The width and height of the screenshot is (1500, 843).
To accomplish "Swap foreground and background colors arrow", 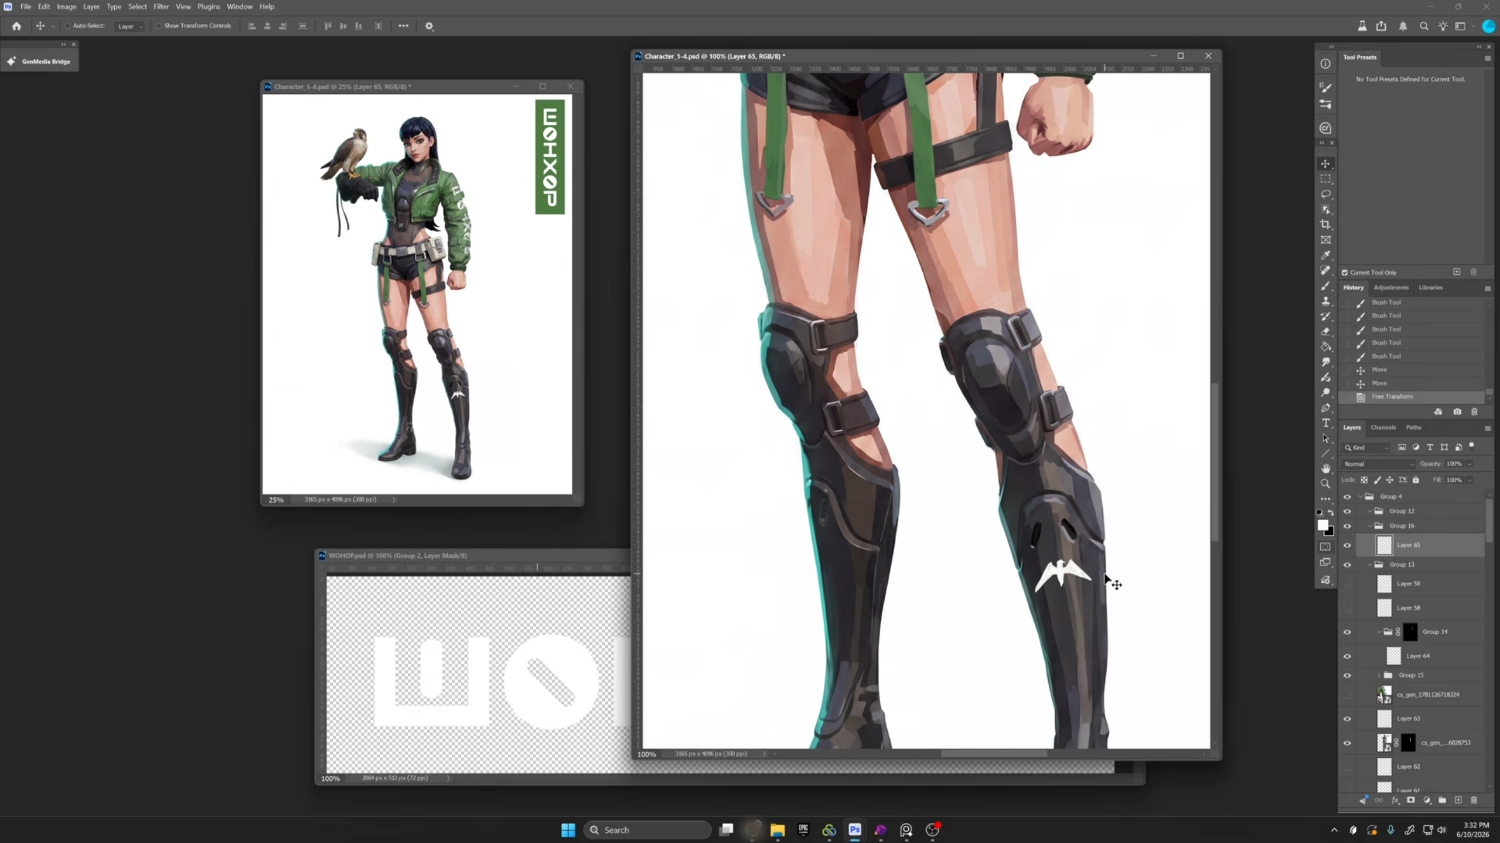I will 1331,513.
